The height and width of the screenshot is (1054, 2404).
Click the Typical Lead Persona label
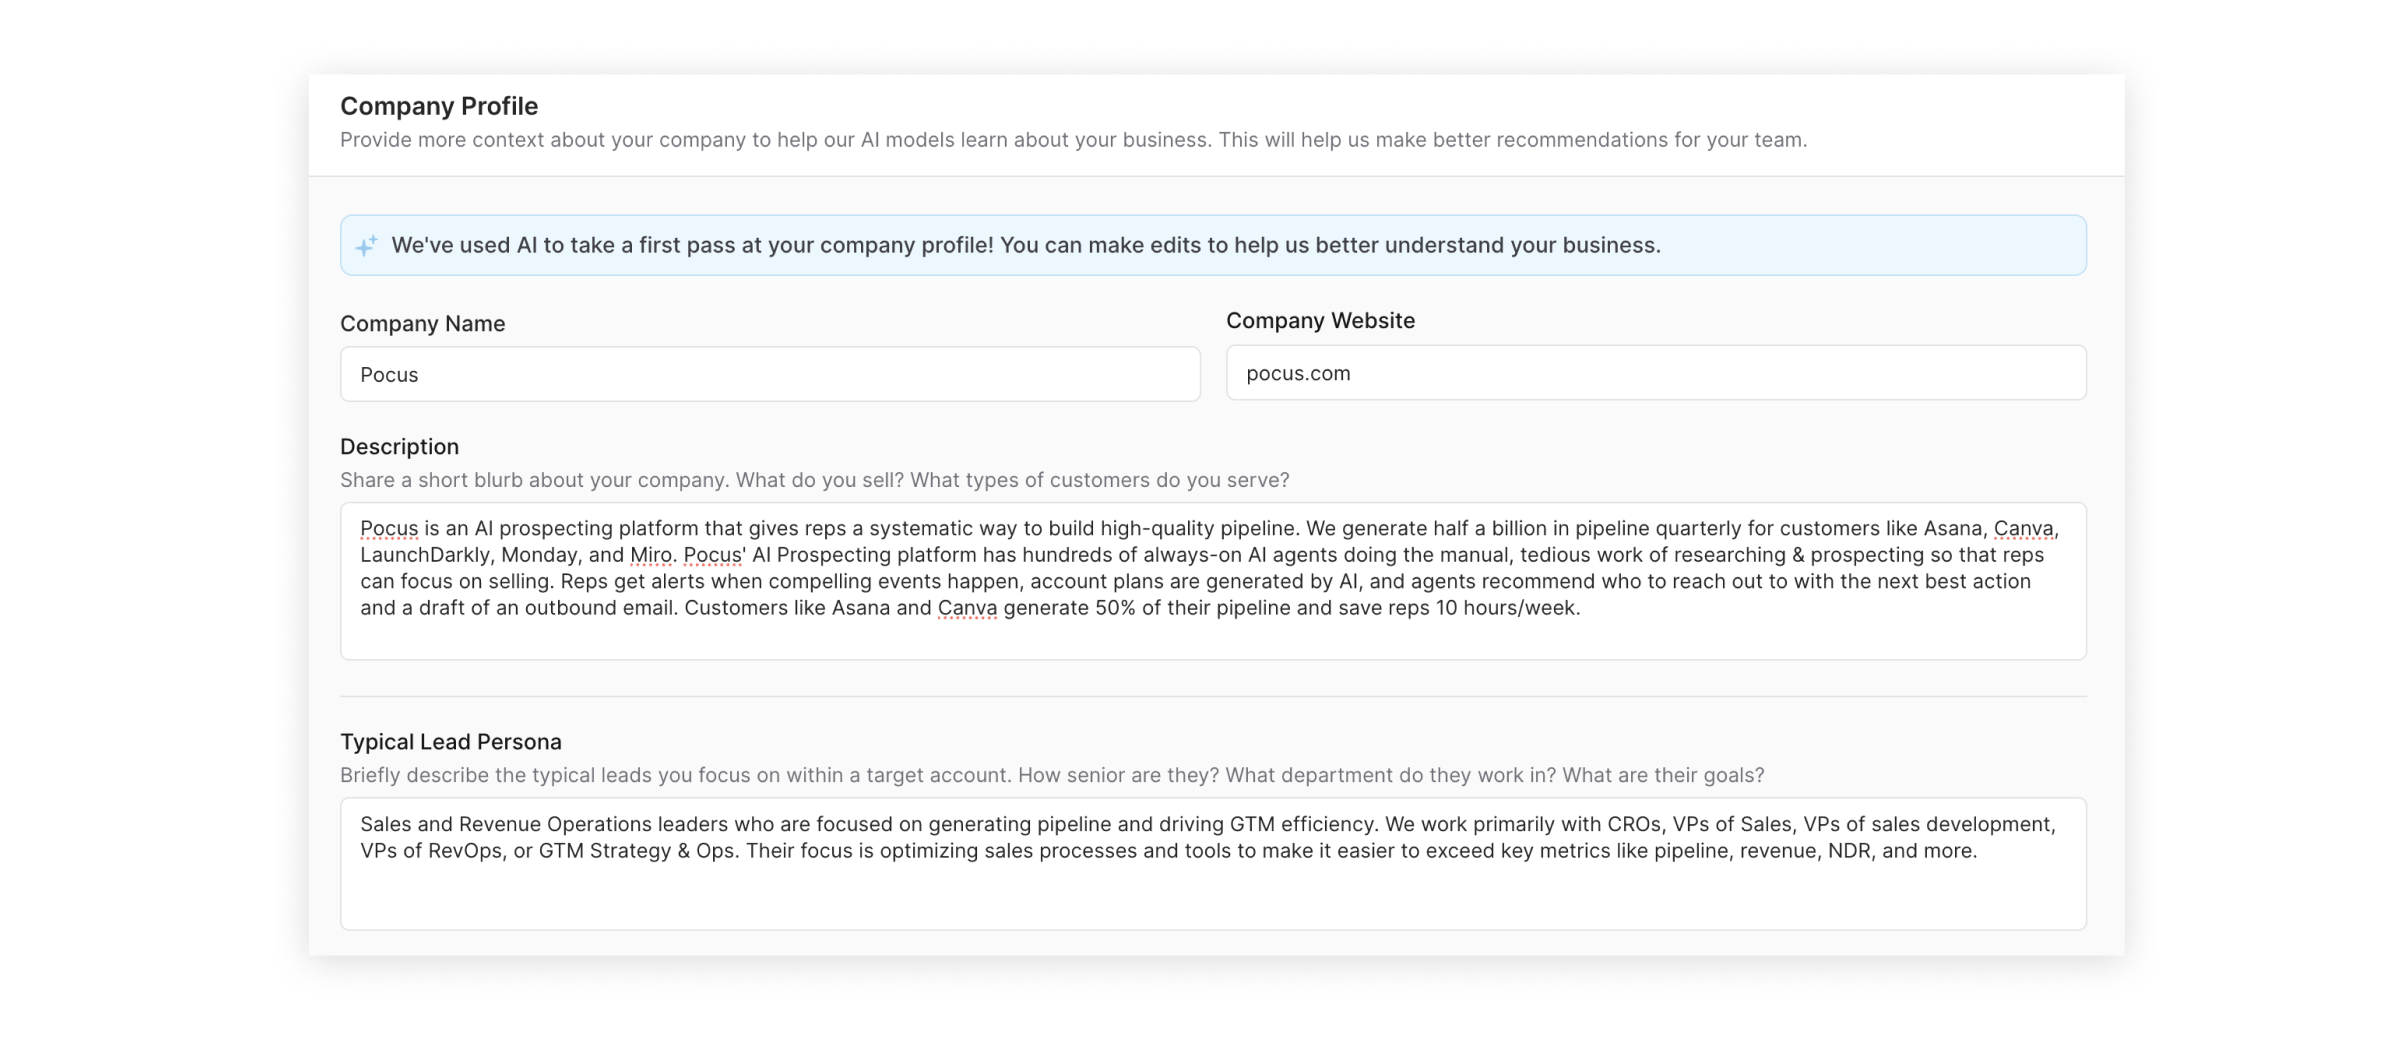(x=451, y=742)
